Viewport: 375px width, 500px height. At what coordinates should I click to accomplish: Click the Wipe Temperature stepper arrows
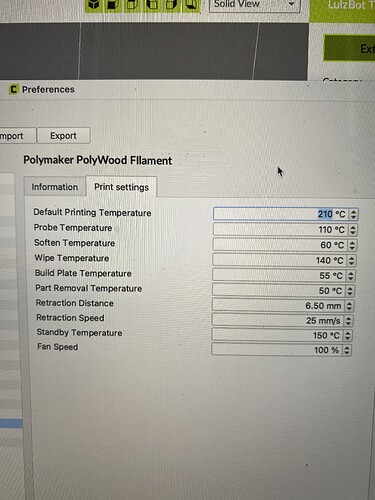(x=351, y=260)
